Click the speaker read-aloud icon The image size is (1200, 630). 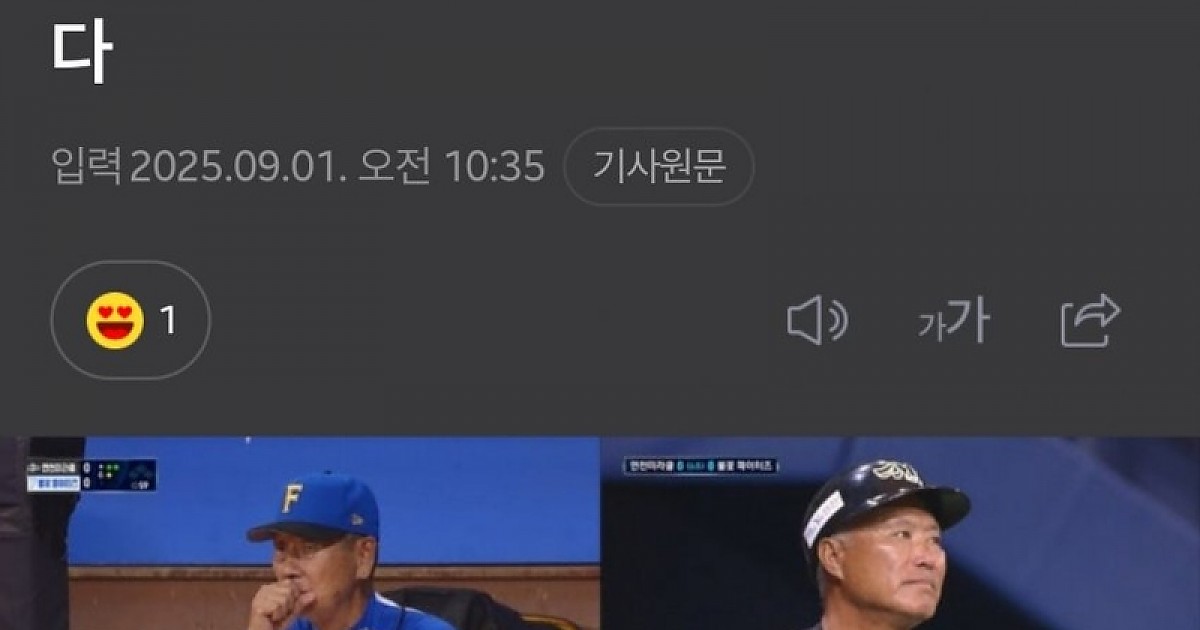click(817, 322)
